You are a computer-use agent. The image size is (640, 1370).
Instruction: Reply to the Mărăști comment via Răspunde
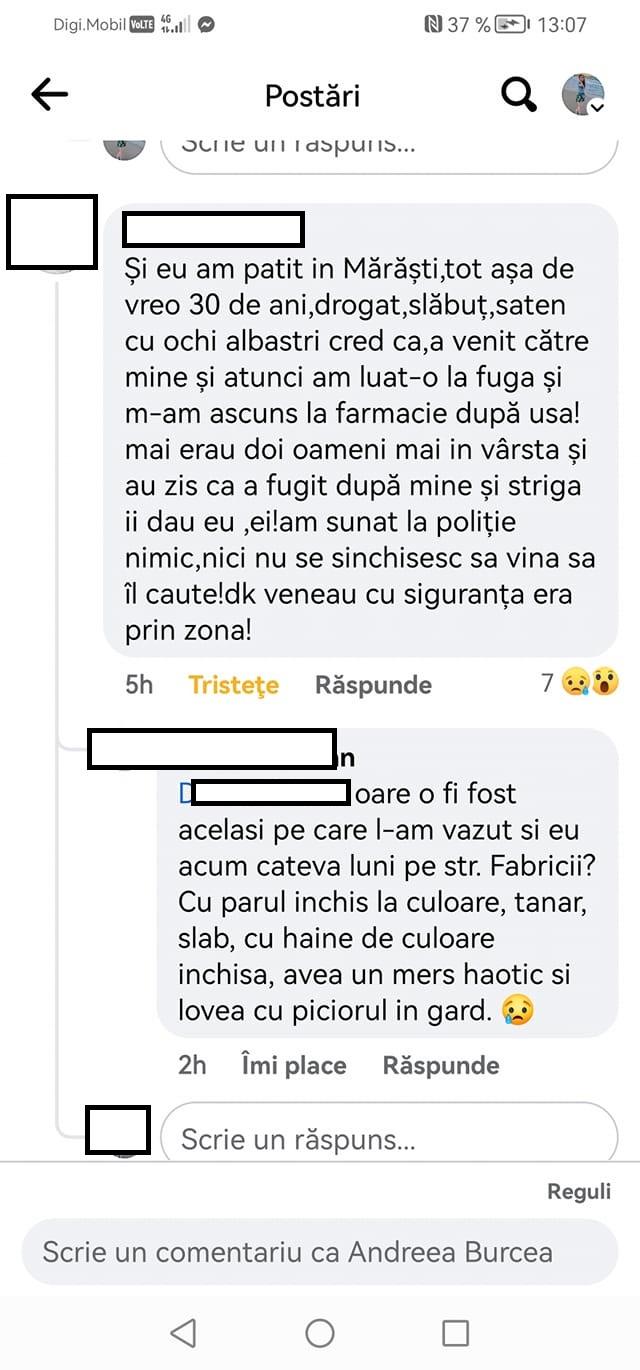tap(373, 685)
